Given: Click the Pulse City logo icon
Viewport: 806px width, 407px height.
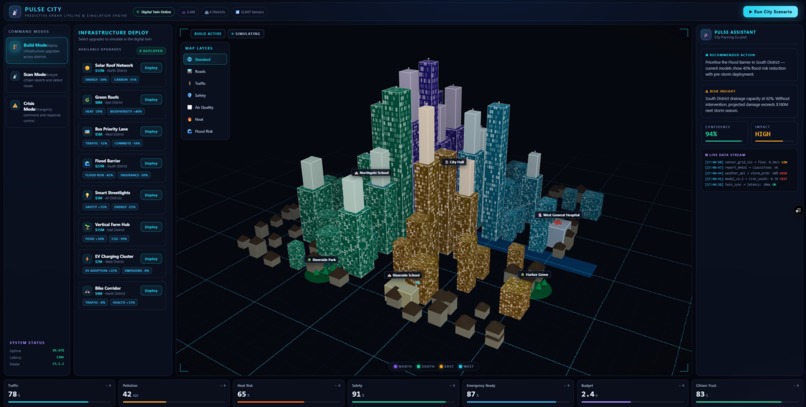Looking at the screenshot, I should (15, 11).
